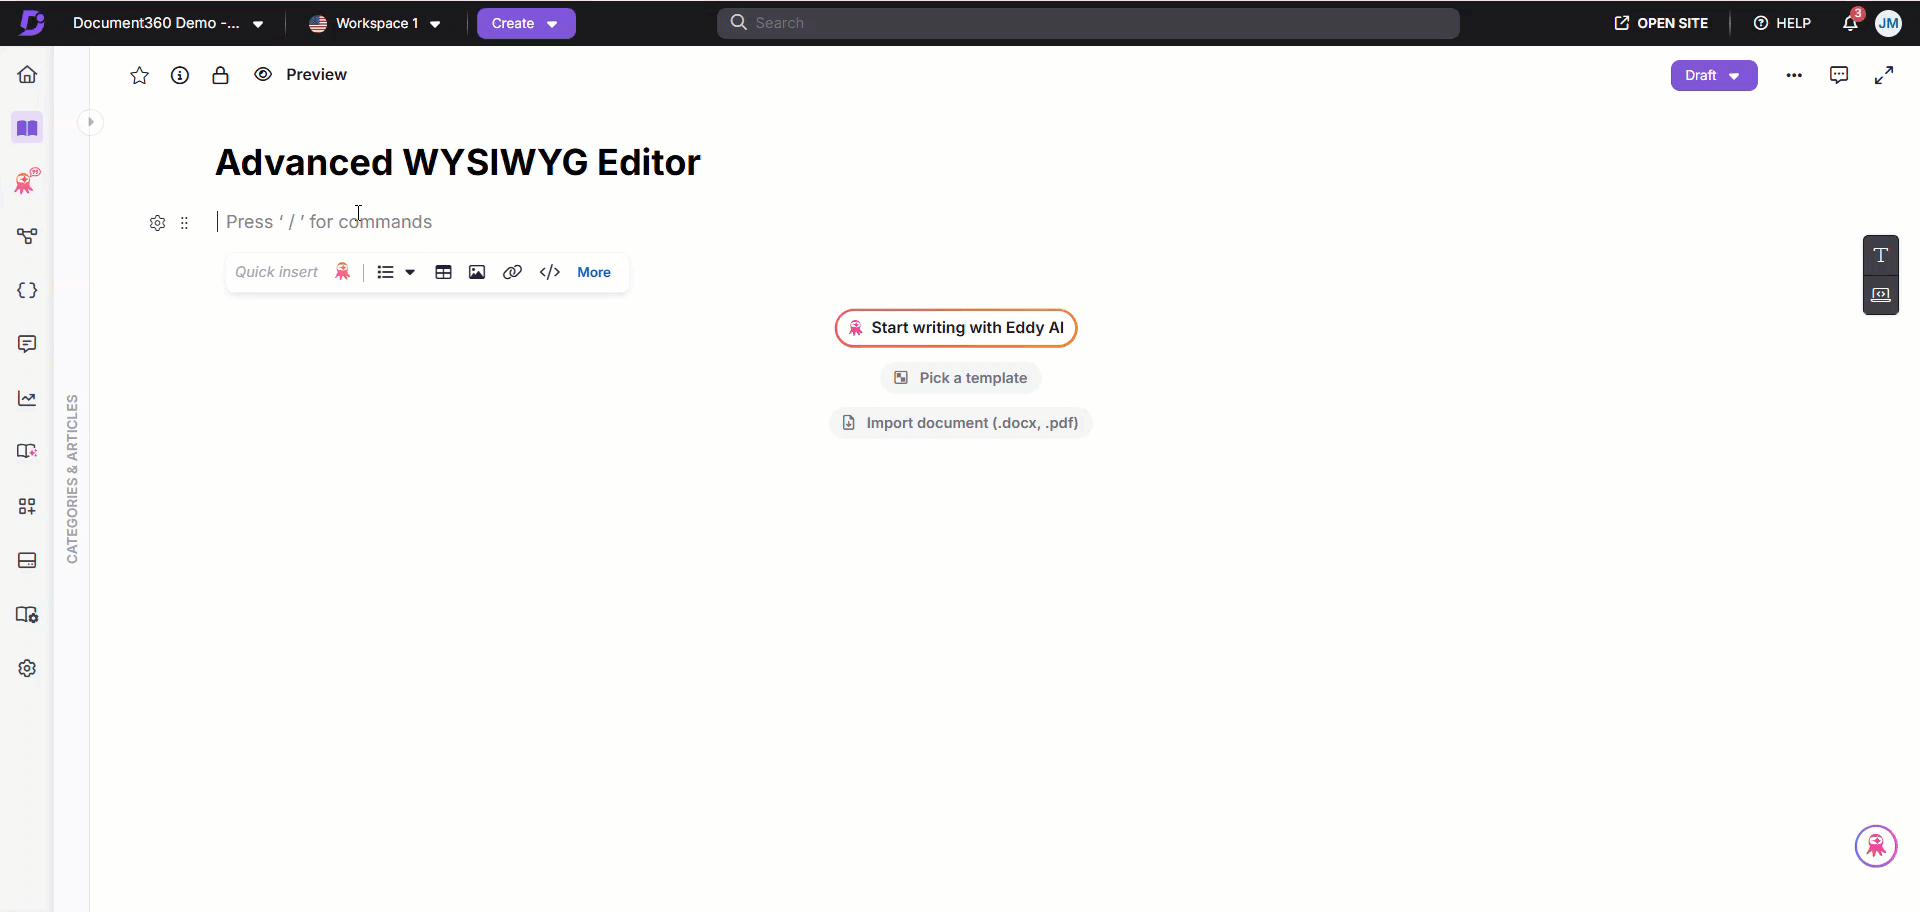Click the top Search field

coord(1088,23)
